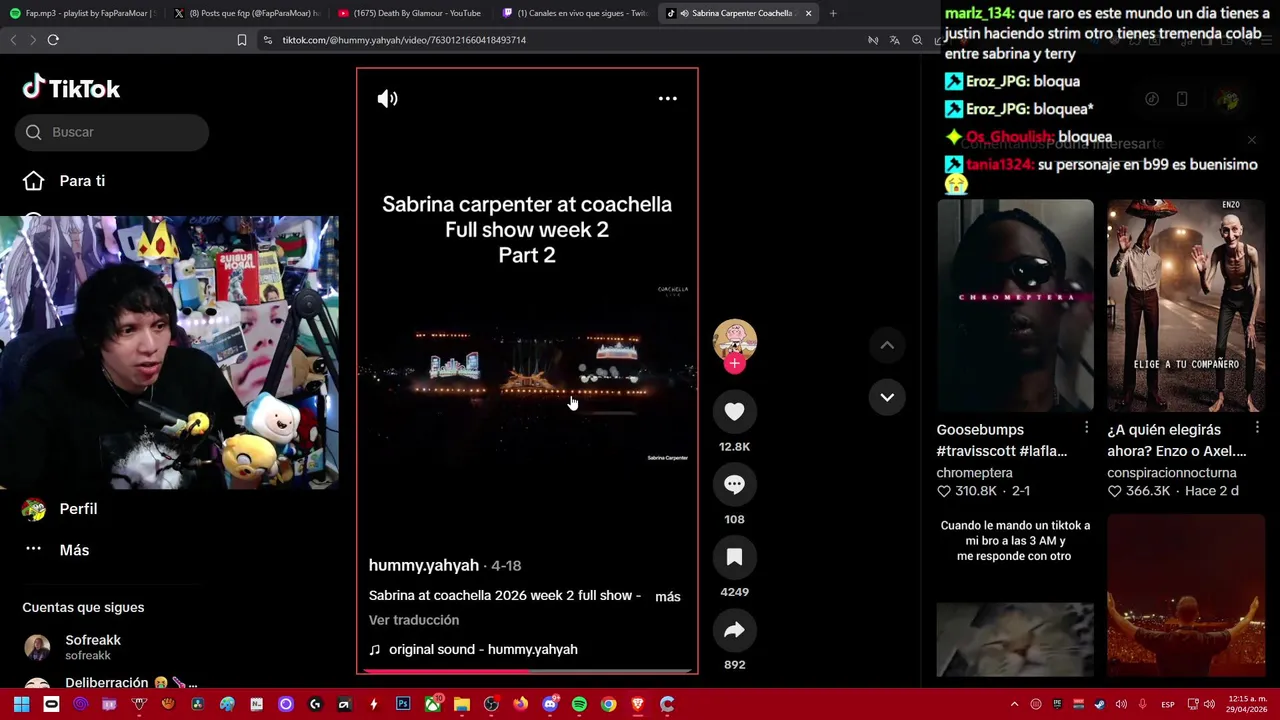Switch the ESP keyboard language indicator
This screenshot has width=1280, height=720.
1168,704
